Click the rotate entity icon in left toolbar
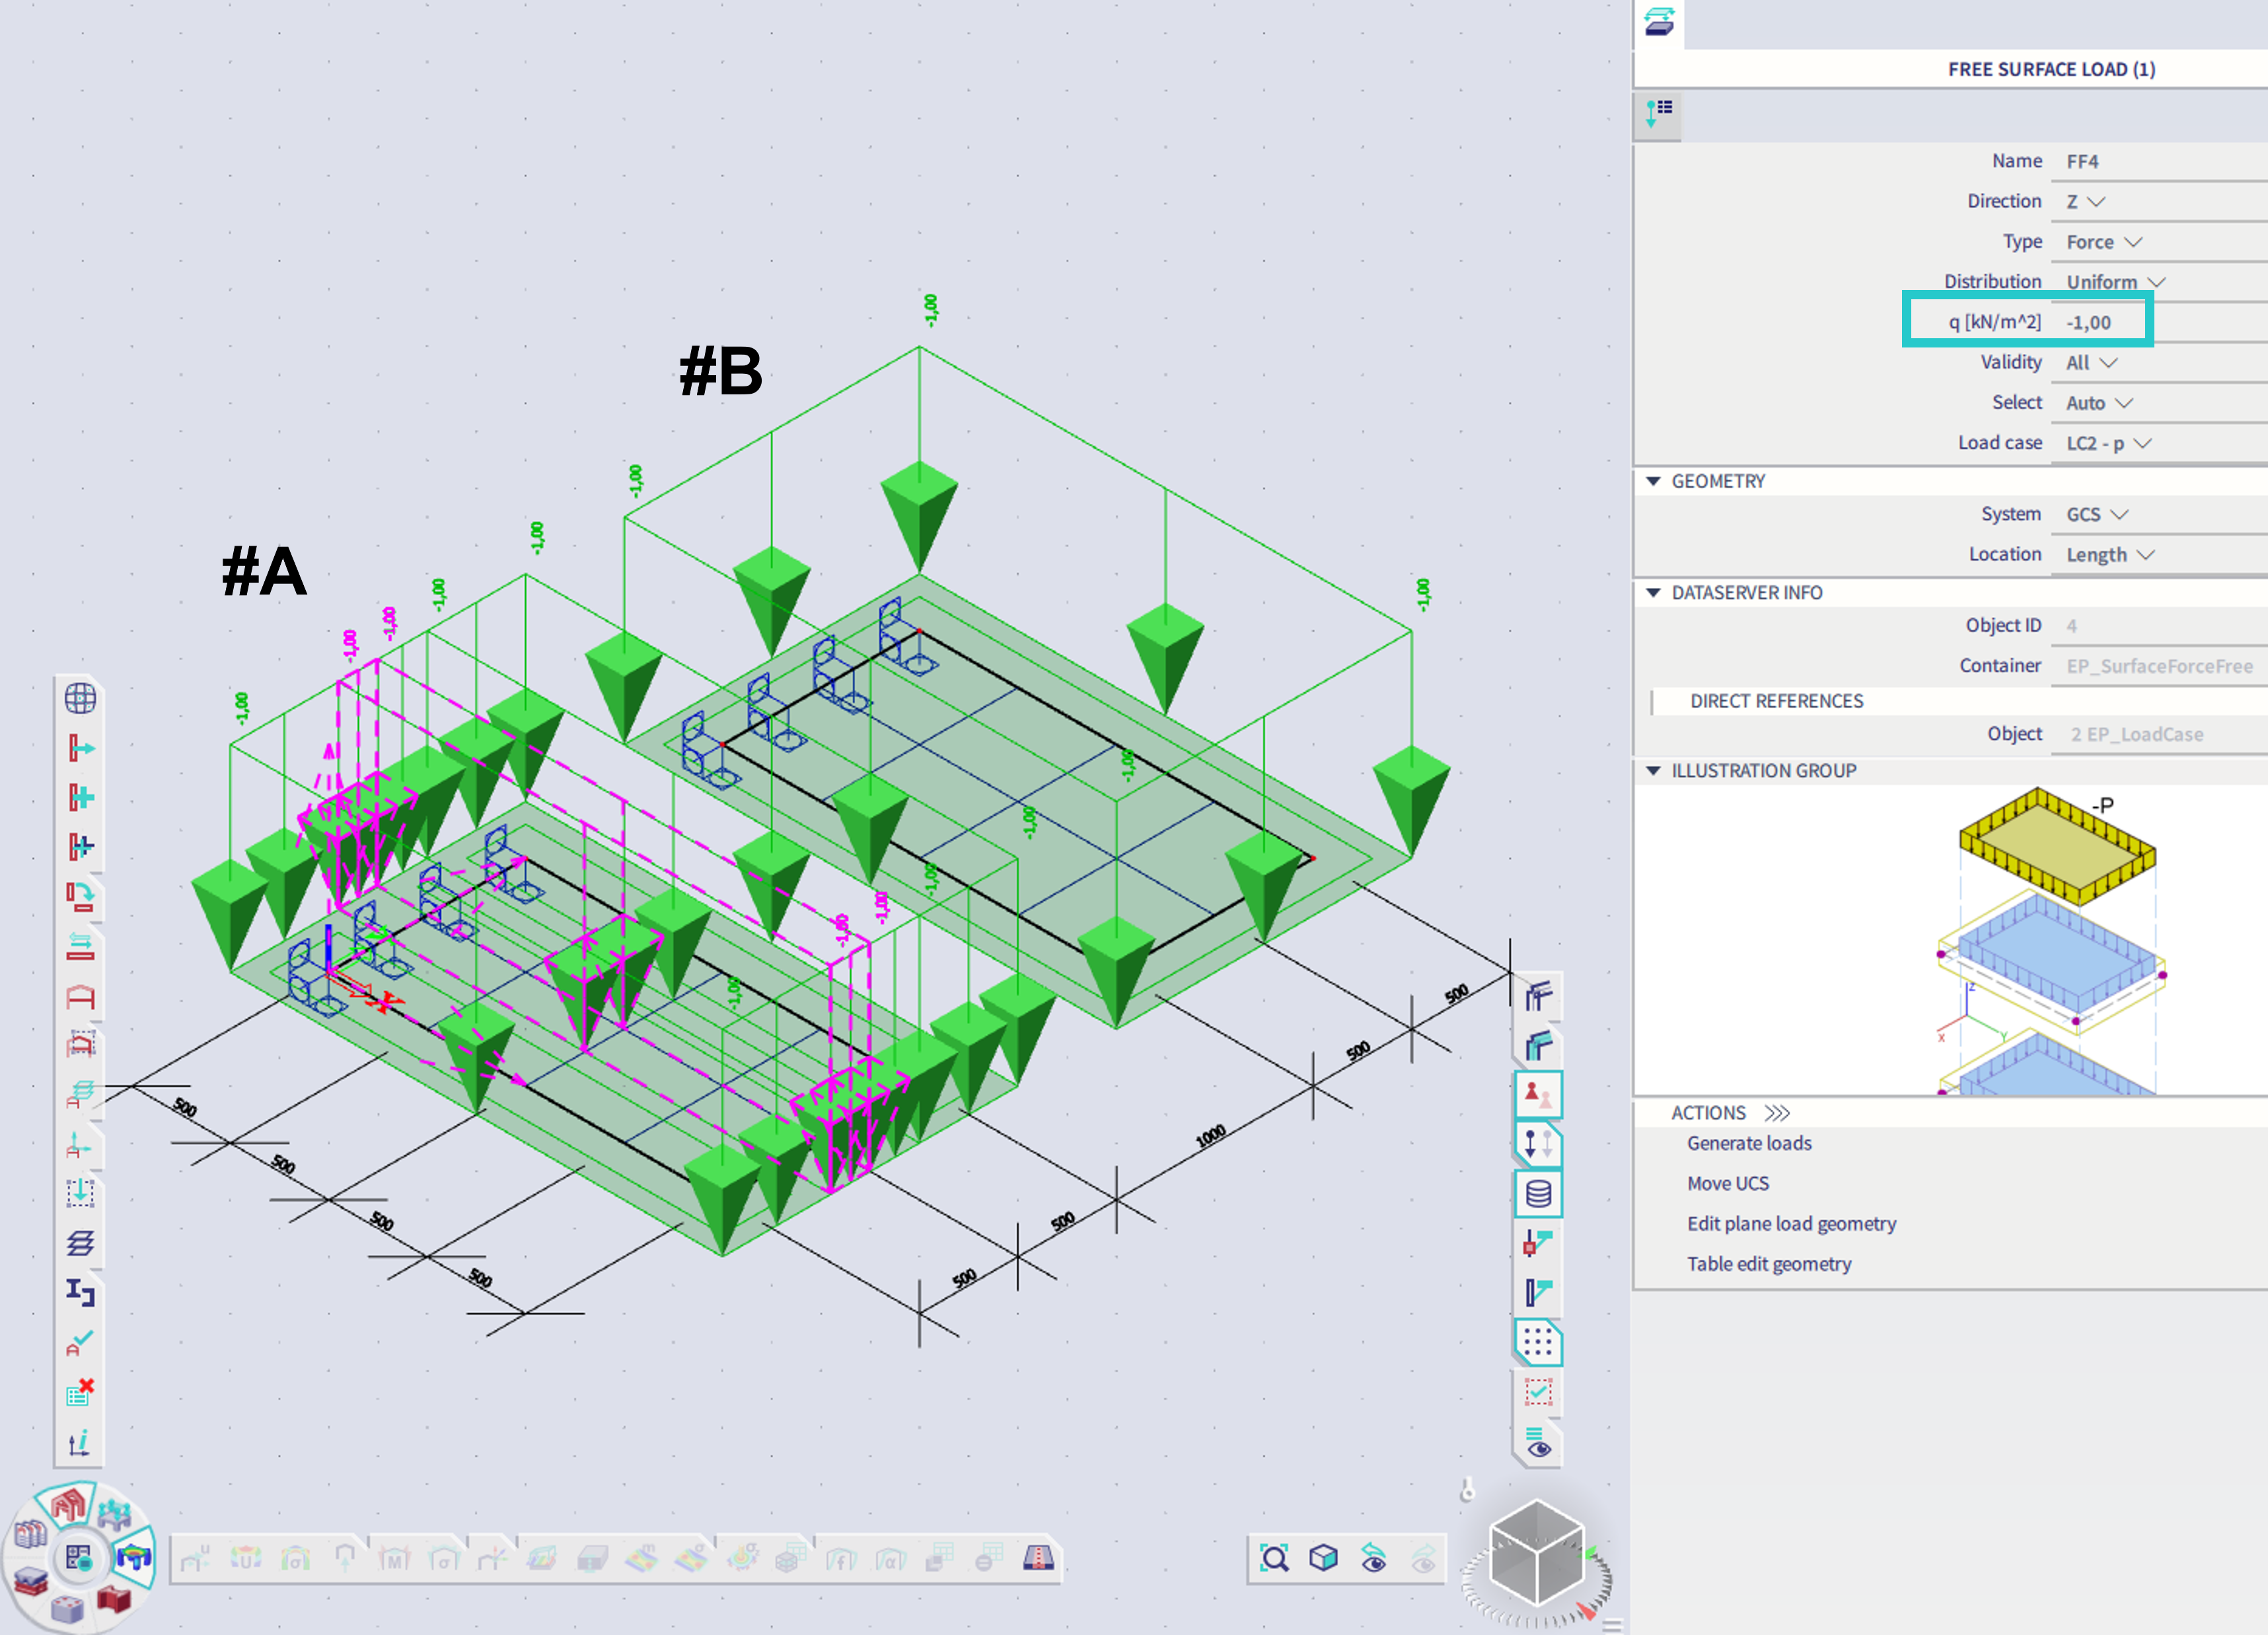The image size is (2268, 1635). [80, 896]
